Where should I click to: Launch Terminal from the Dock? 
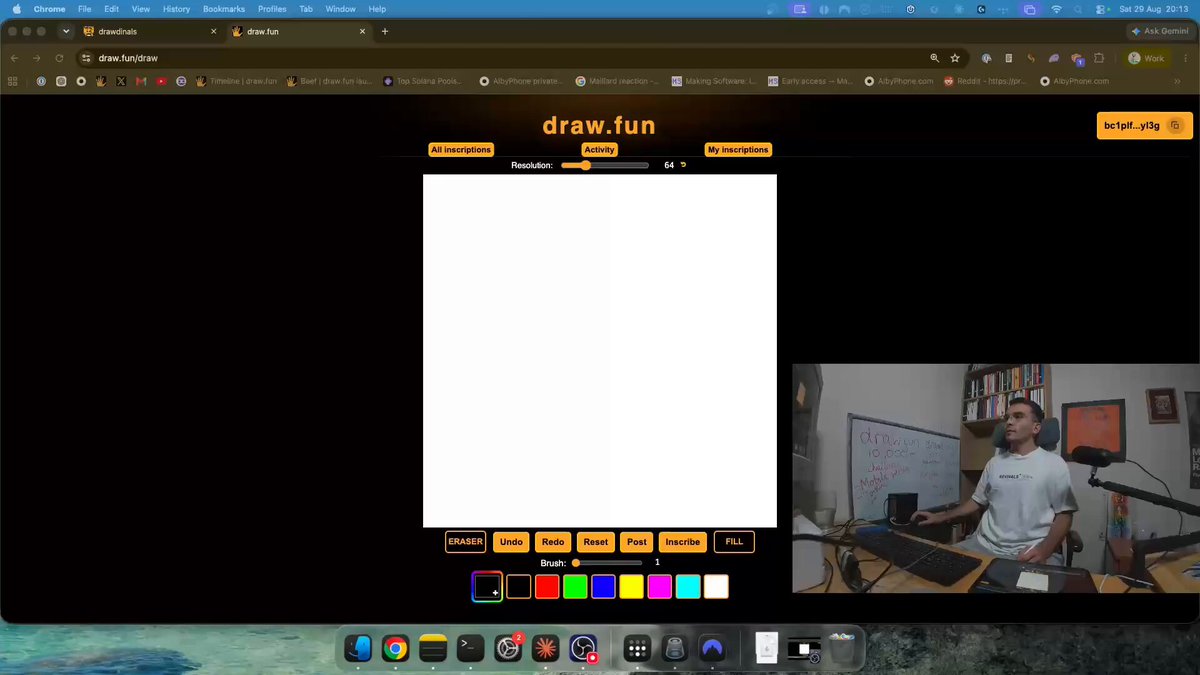[470, 648]
